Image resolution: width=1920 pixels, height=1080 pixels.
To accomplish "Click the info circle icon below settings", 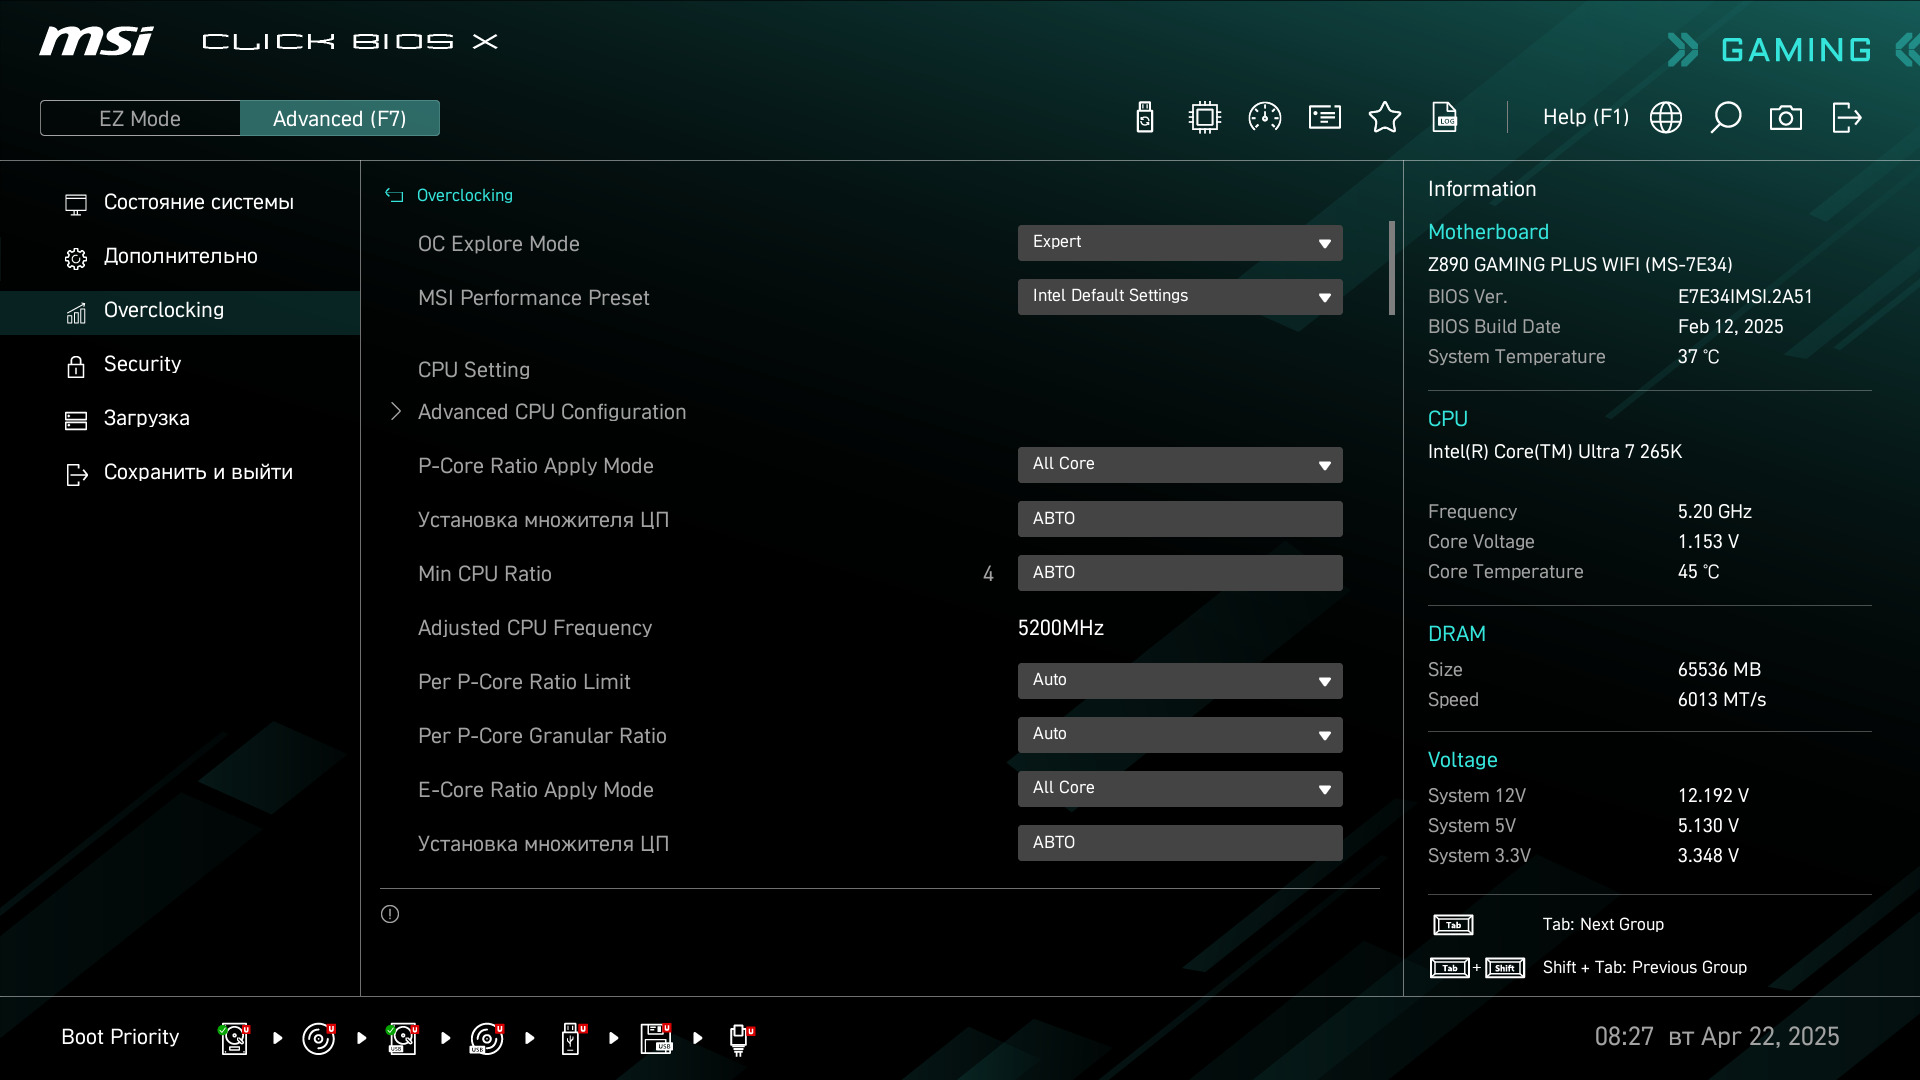I will [x=390, y=914].
